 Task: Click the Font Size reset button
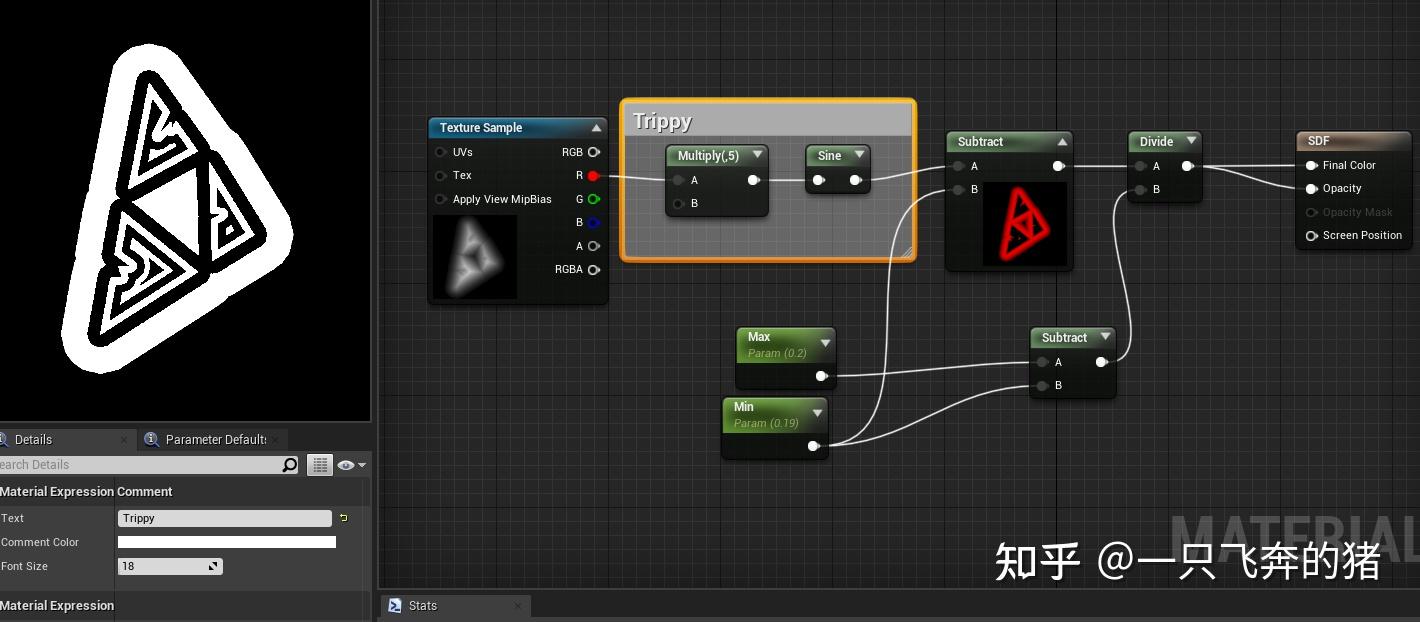tap(211, 566)
